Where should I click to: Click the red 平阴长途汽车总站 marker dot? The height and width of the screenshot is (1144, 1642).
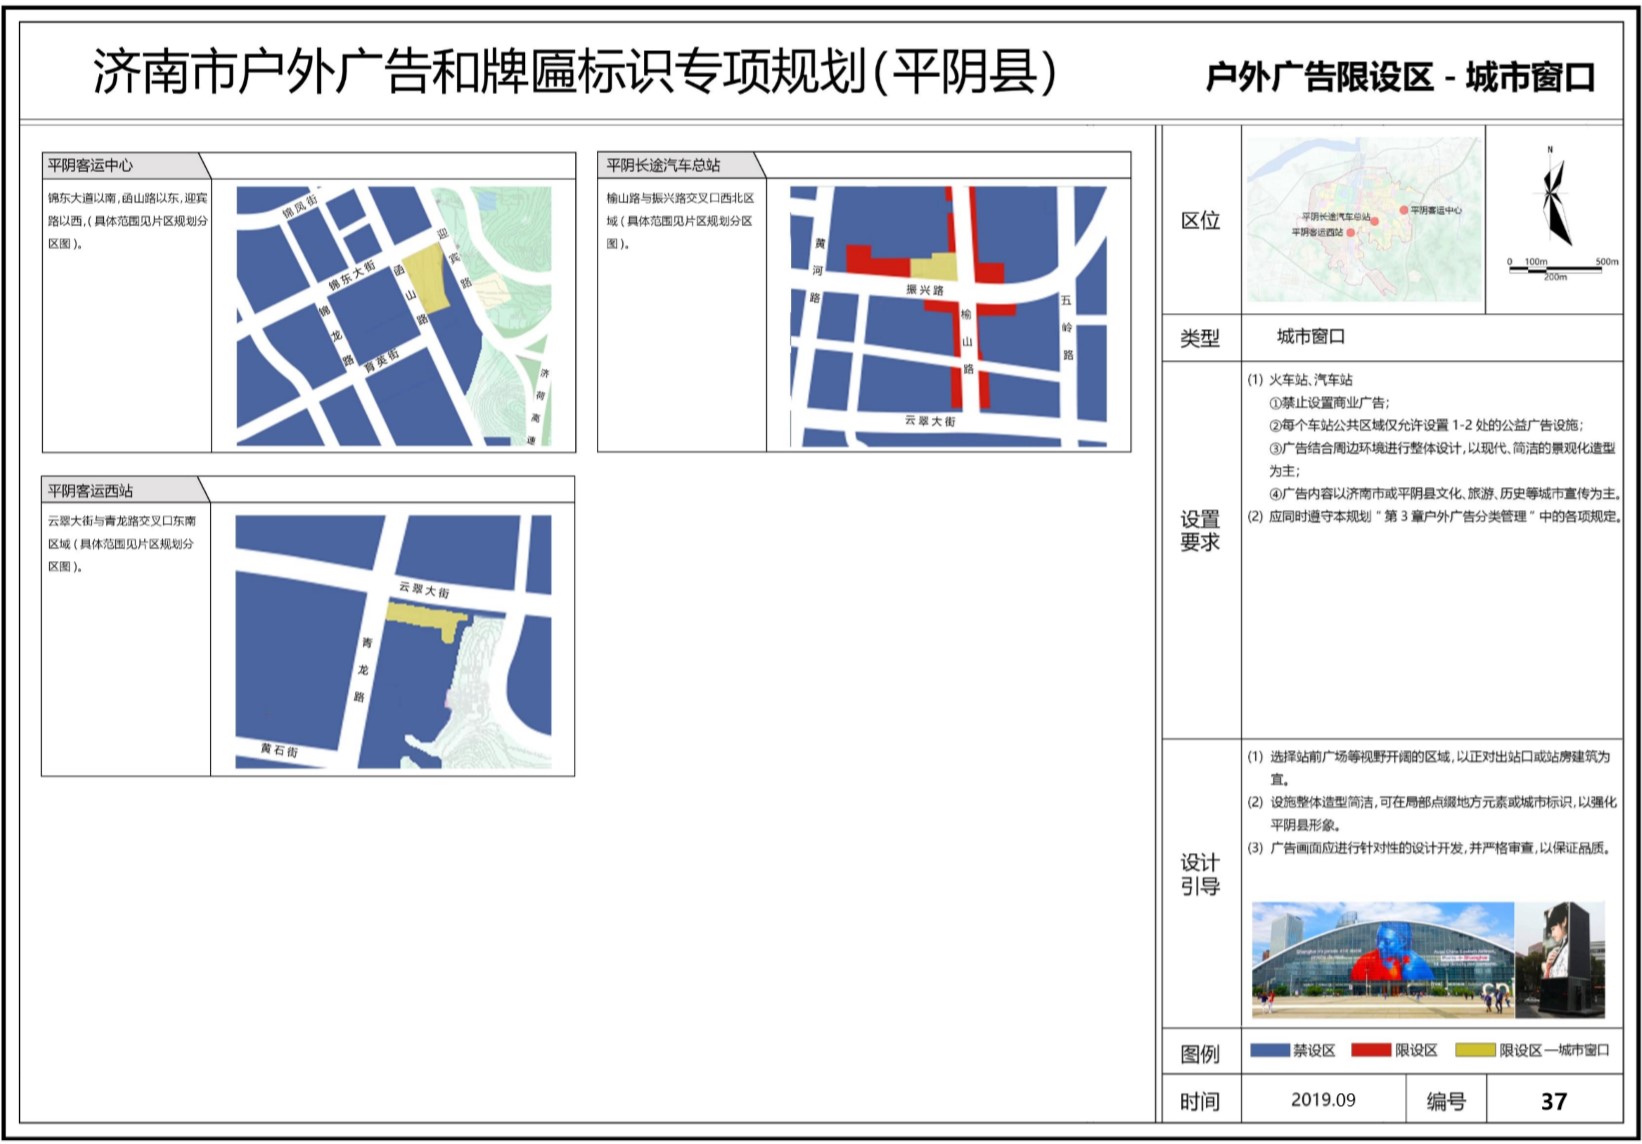1375,221
